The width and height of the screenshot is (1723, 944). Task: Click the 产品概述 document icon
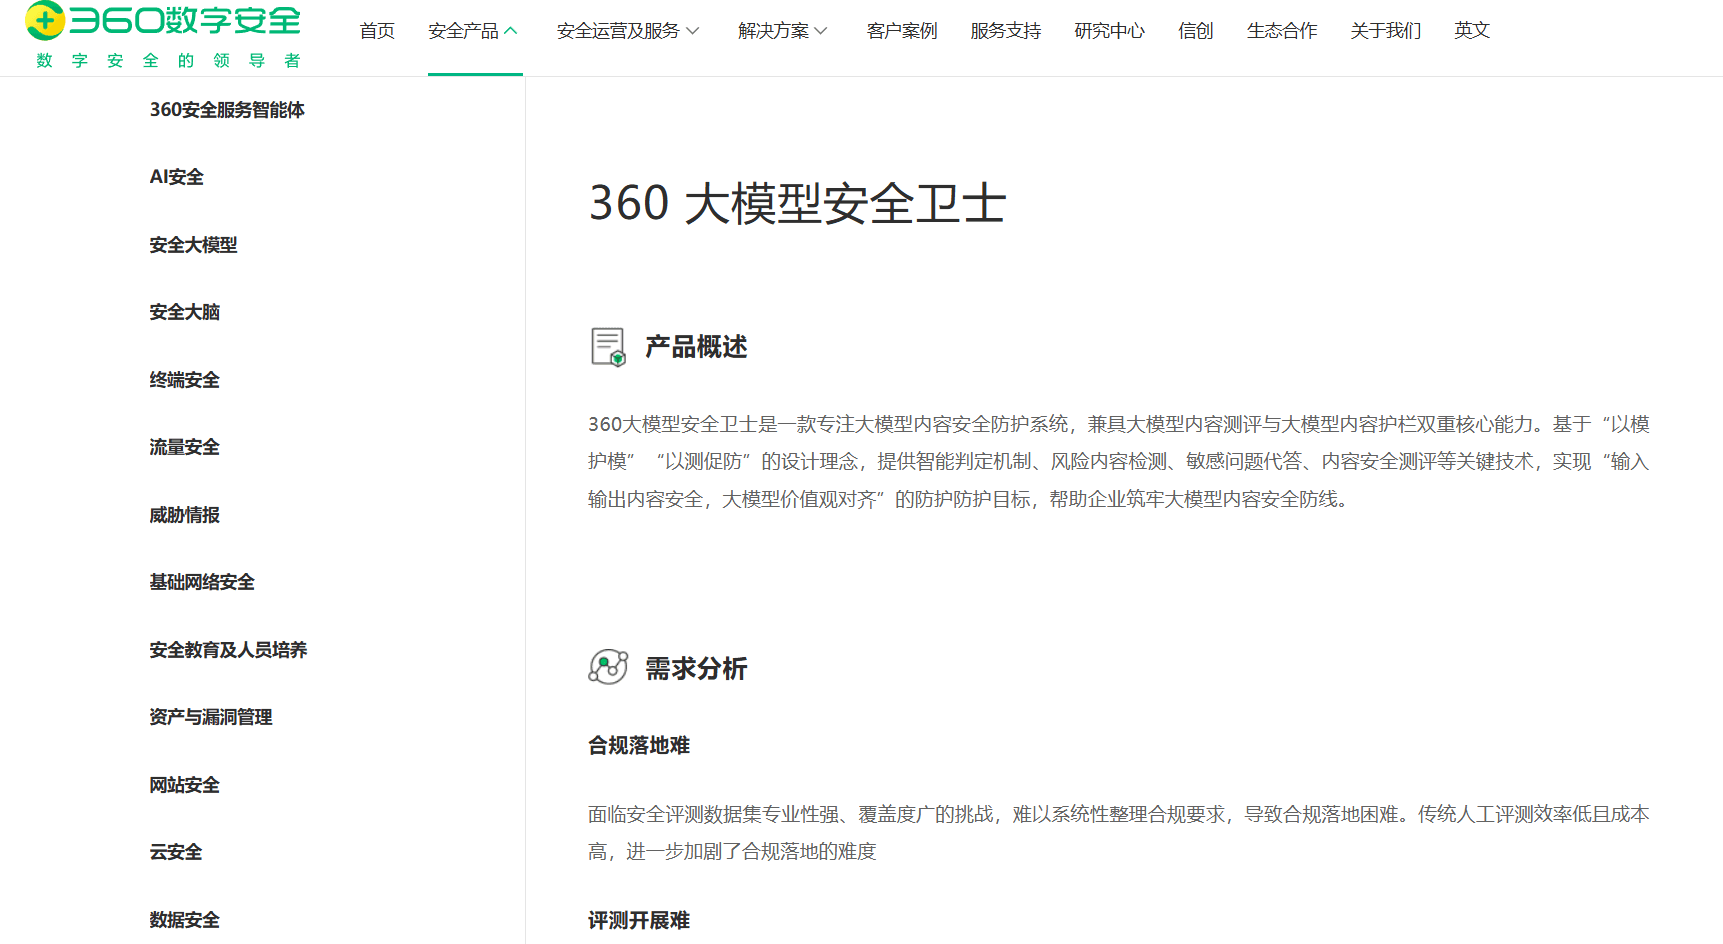click(x=608, y=347)
